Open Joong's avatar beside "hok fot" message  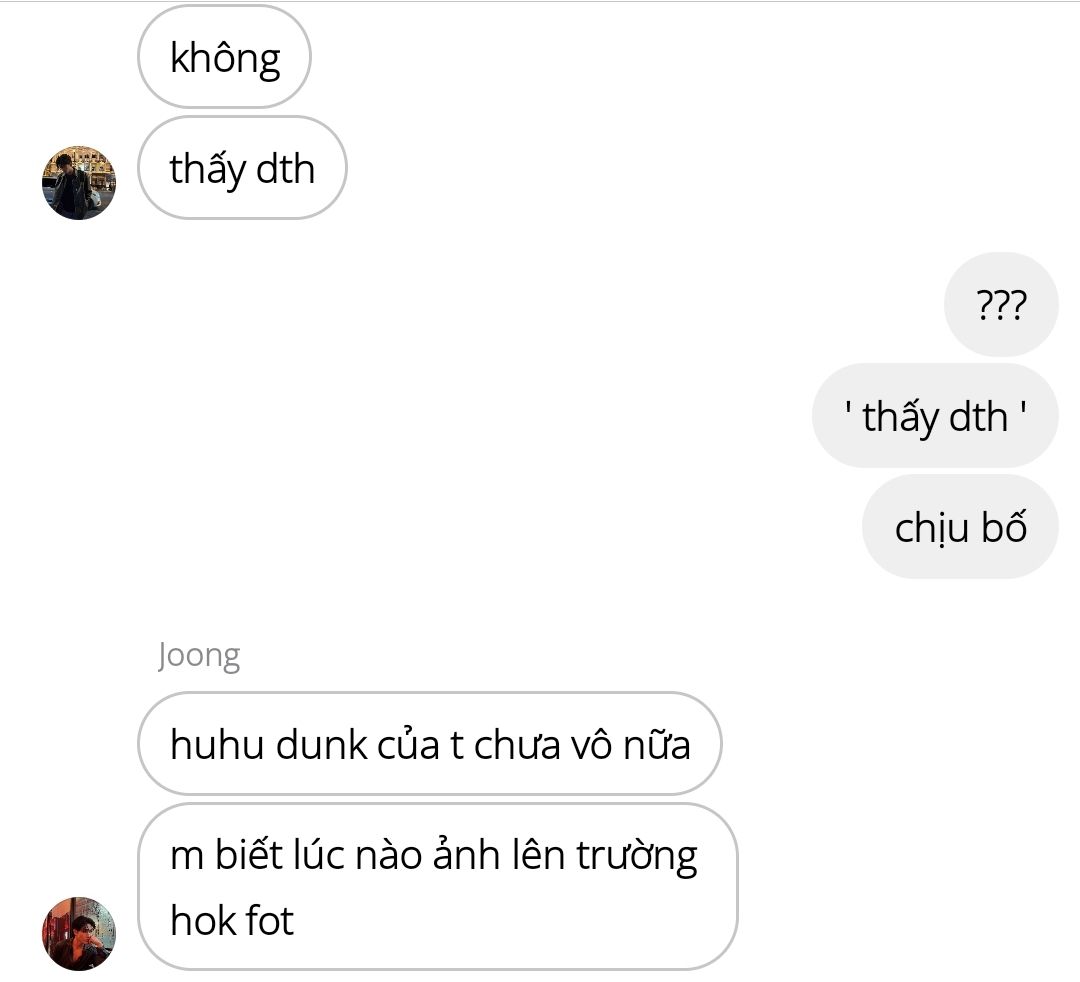coord(79,933)
